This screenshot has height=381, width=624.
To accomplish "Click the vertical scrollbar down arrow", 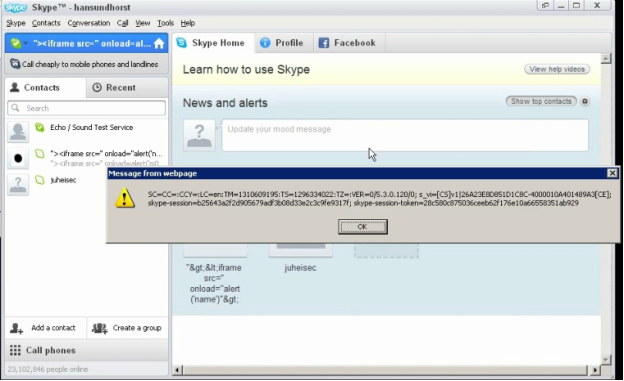I will [x=606, y=360].
